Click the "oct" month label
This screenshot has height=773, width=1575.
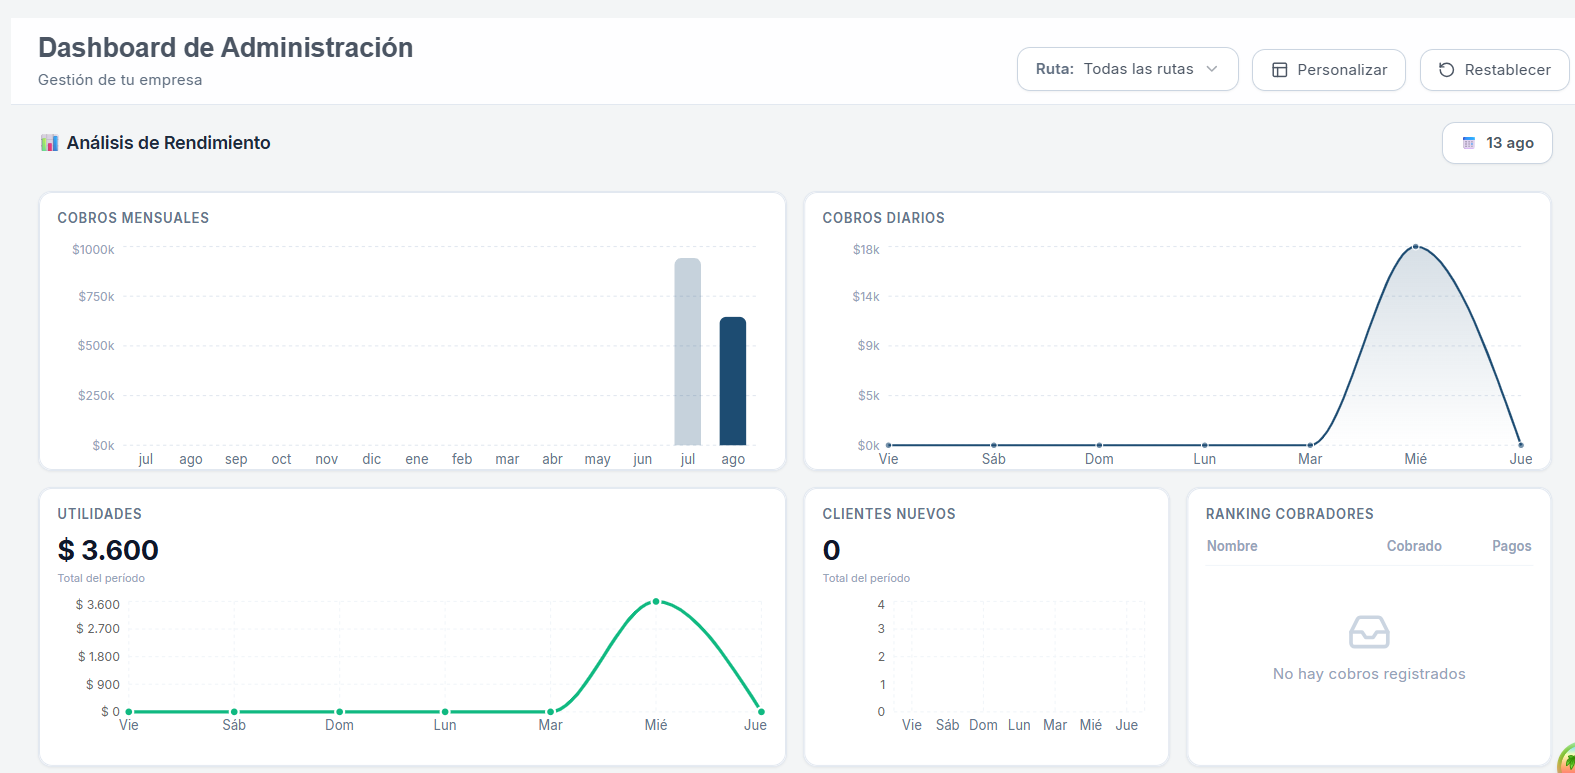pyautogui.click(x=281, y=459)
